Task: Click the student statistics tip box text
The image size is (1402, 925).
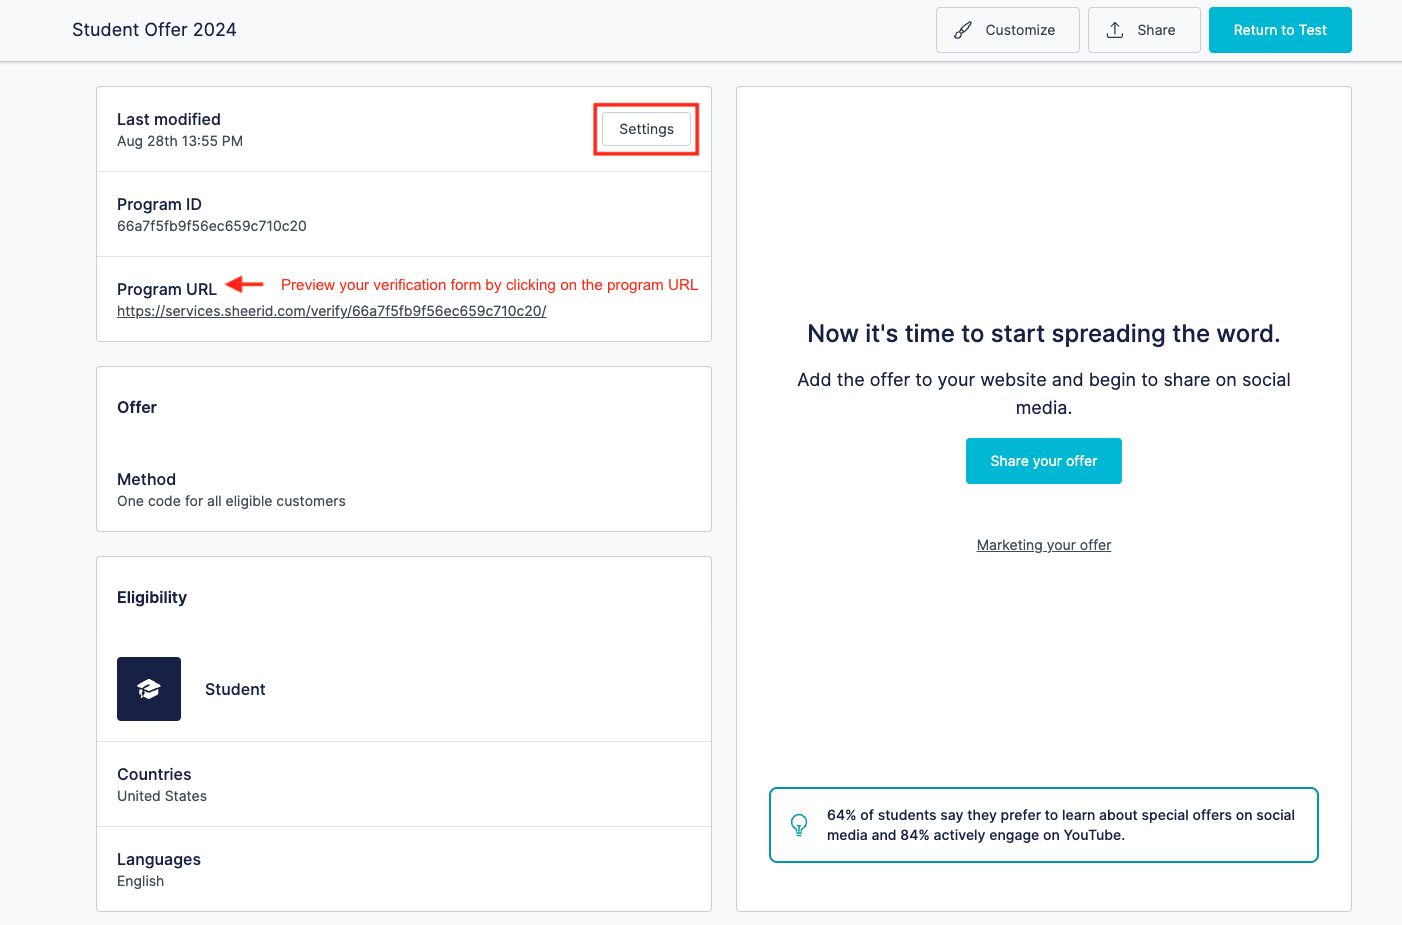Action: [1060, 825]
